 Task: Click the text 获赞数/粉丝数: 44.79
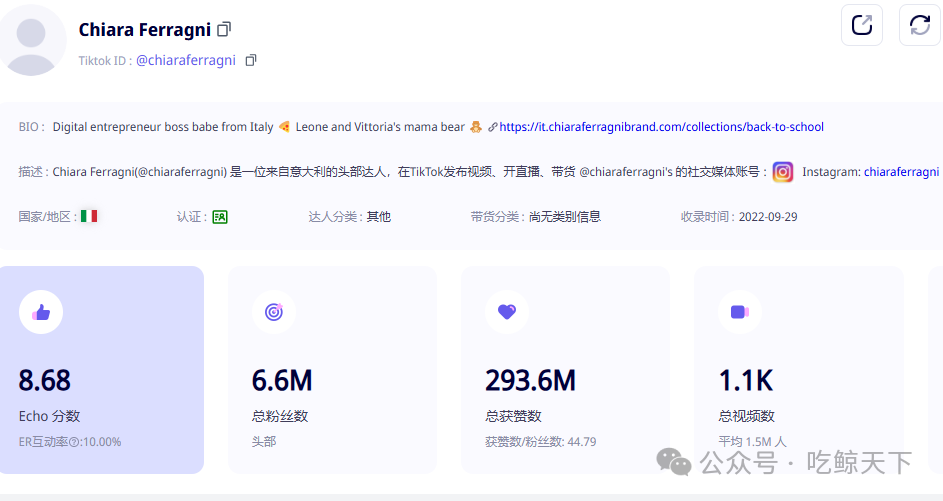[541, 442]
